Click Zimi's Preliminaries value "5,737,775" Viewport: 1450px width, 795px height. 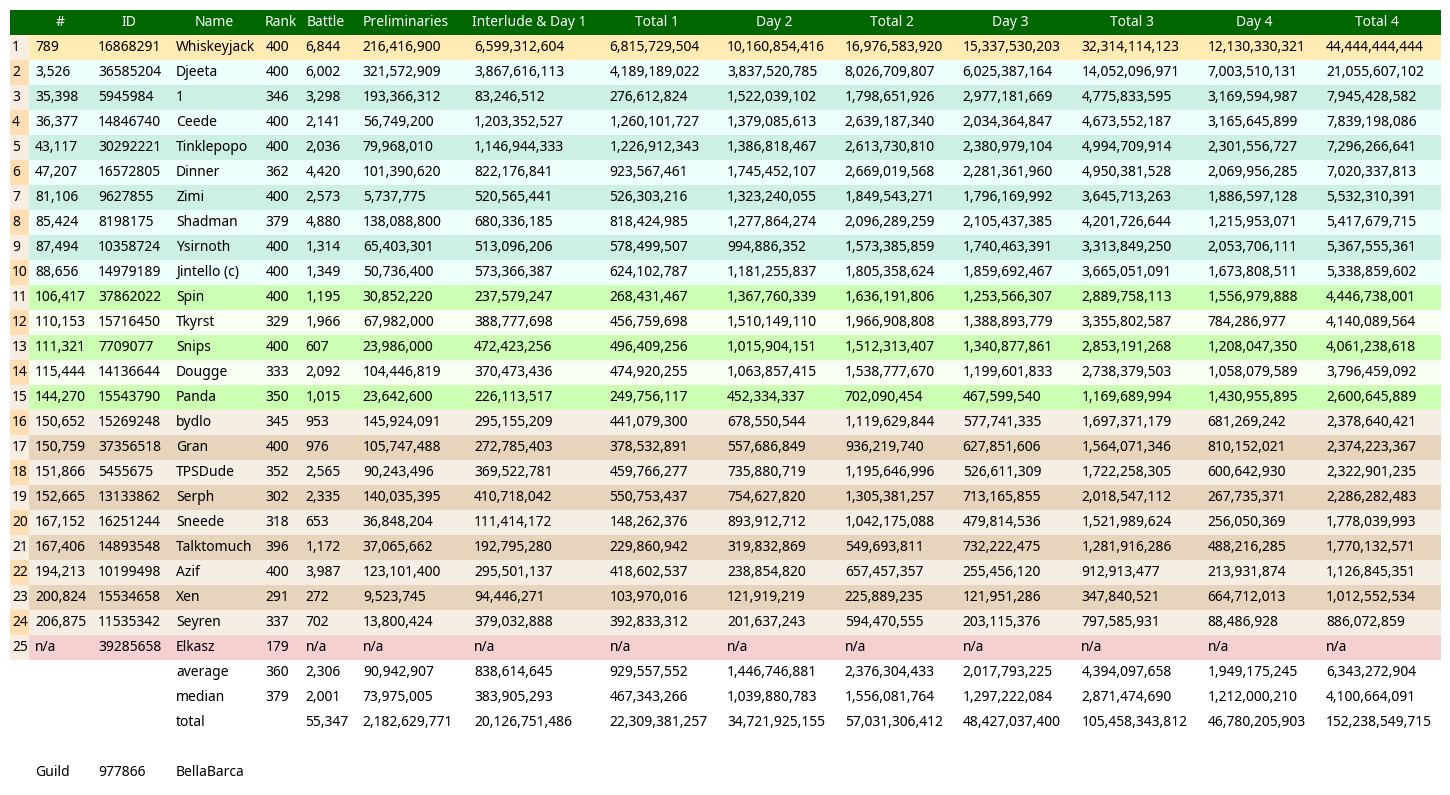point(394,196)
